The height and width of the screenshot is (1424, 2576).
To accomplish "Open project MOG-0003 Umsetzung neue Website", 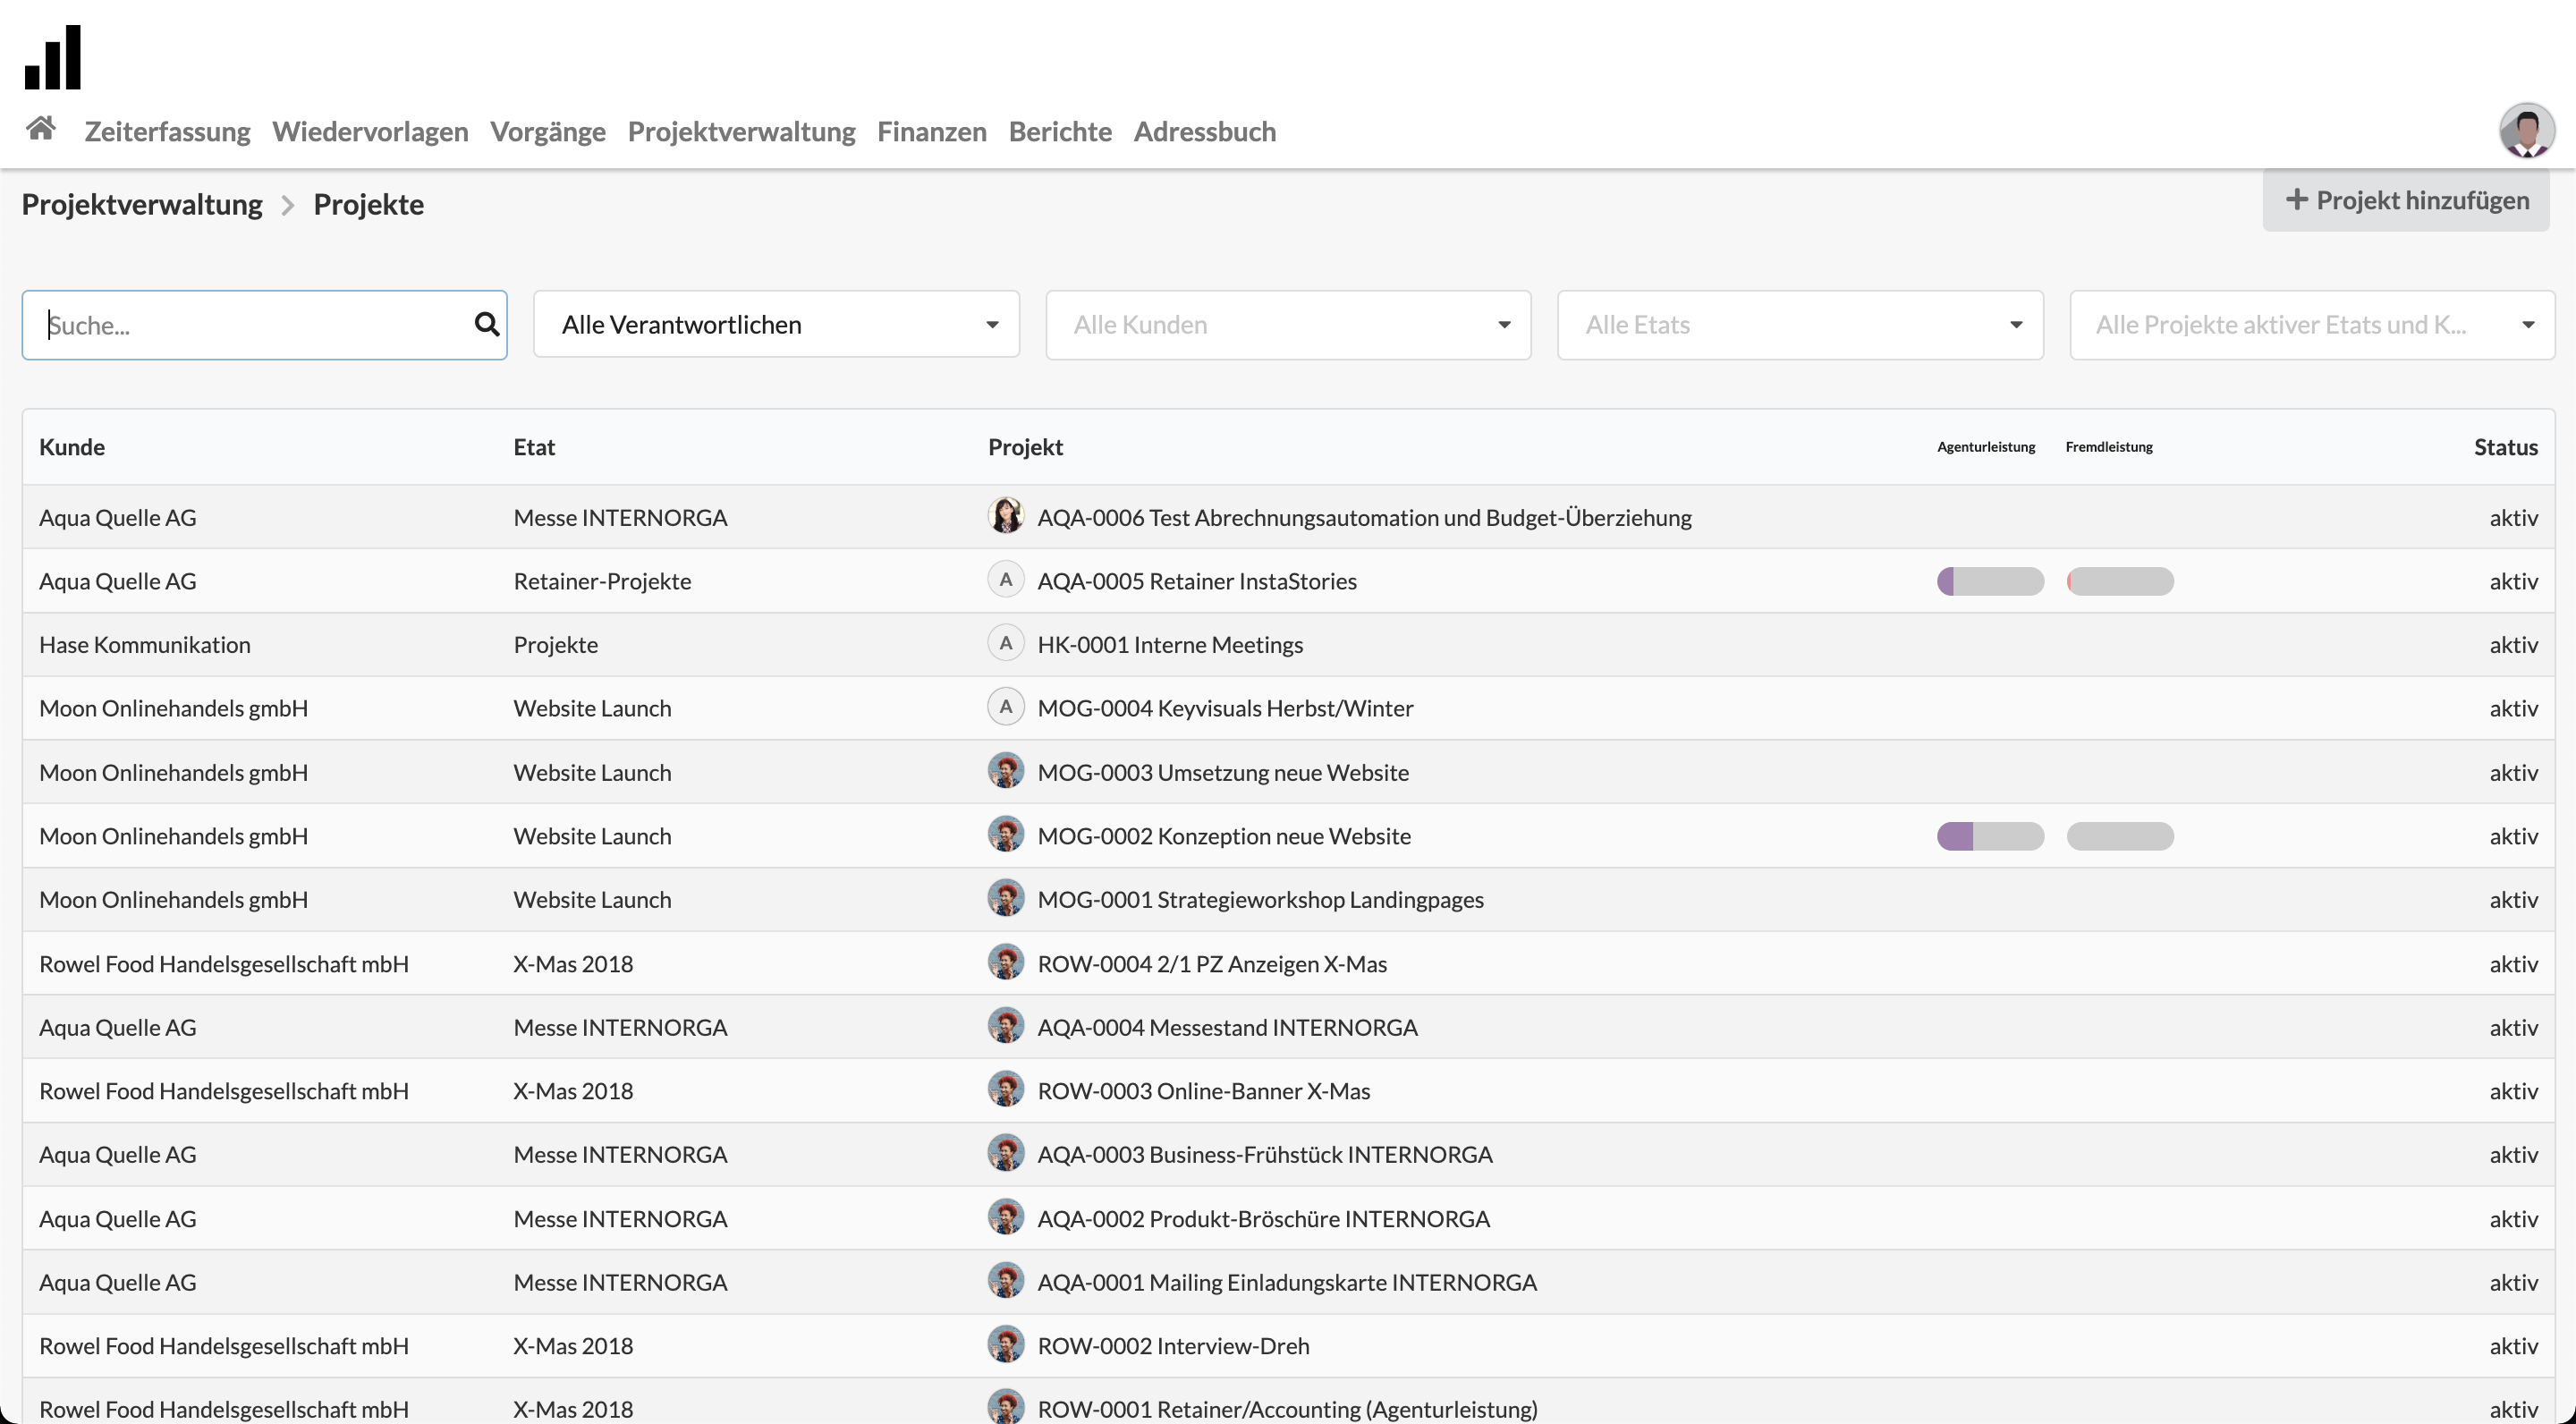I will [x=1222, y=772].
